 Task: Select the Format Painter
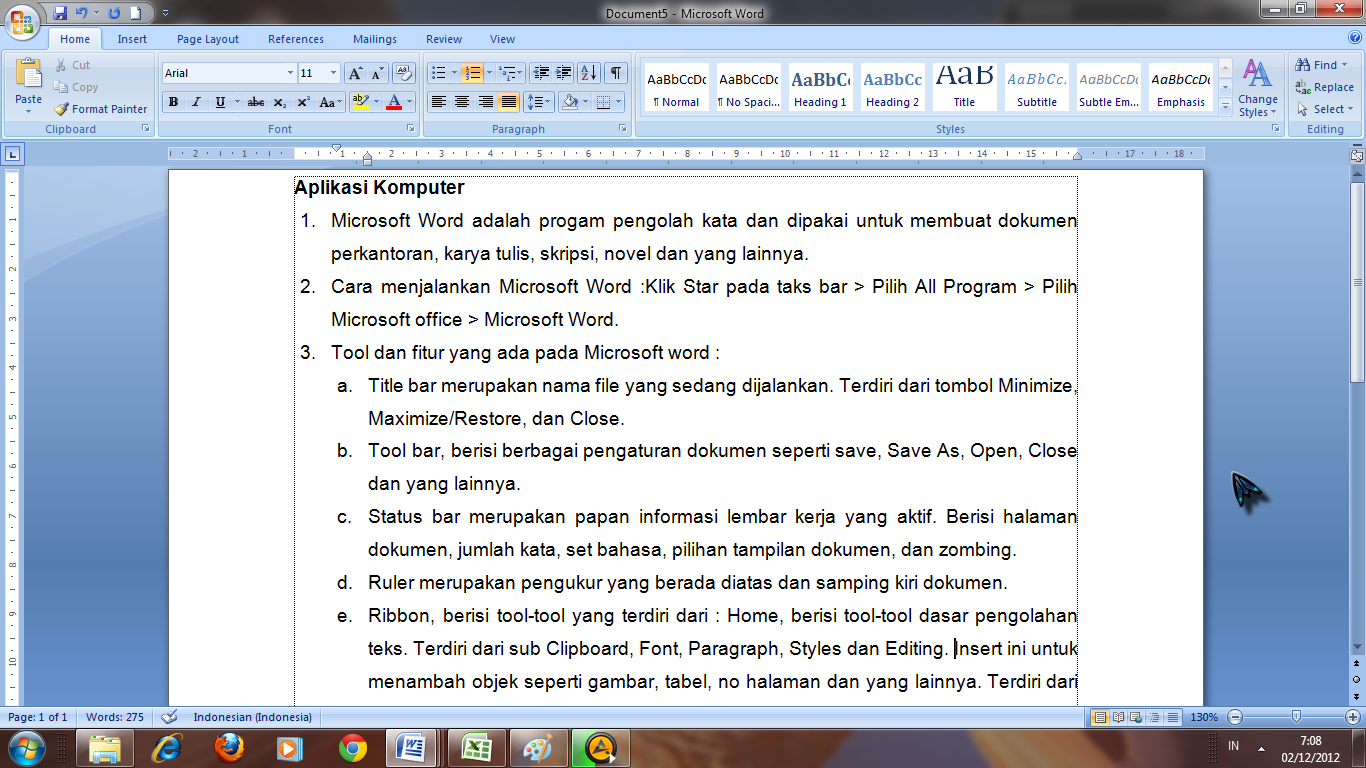point(100,109)
